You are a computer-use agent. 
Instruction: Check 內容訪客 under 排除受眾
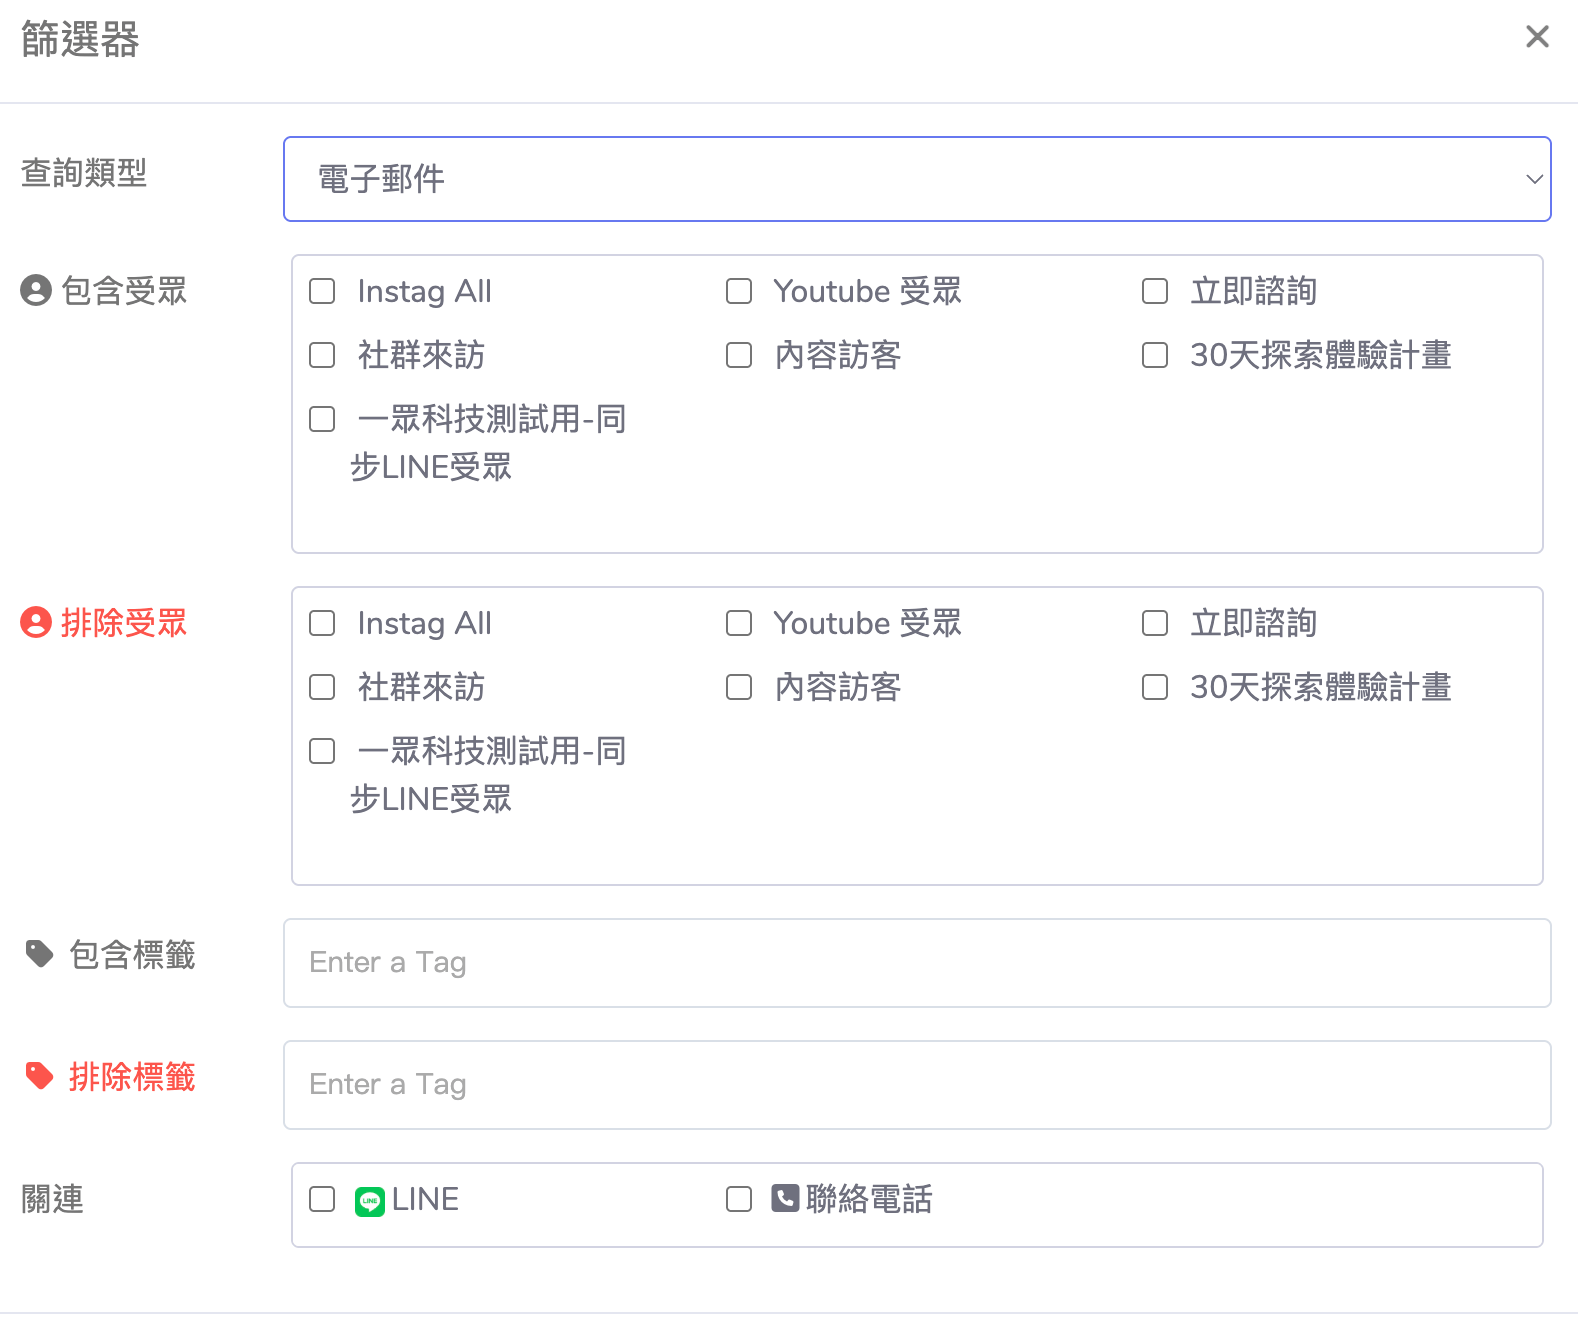pos(739,687)
